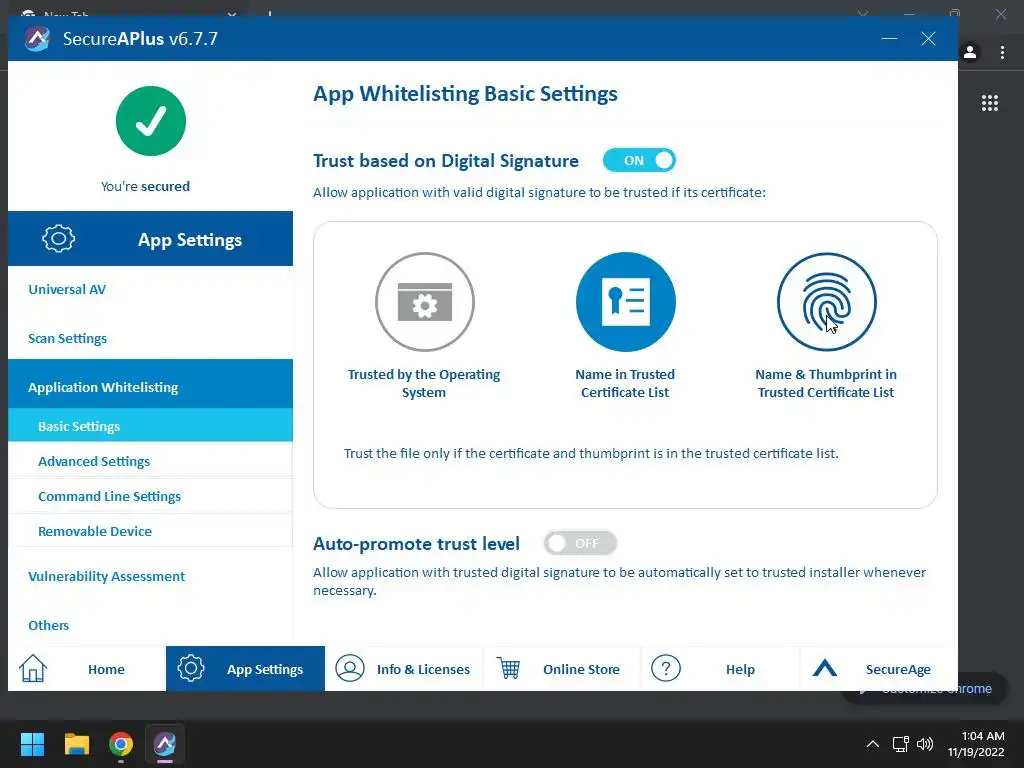
Task: Open network status tray icon
Action: (x=901, y=744)
